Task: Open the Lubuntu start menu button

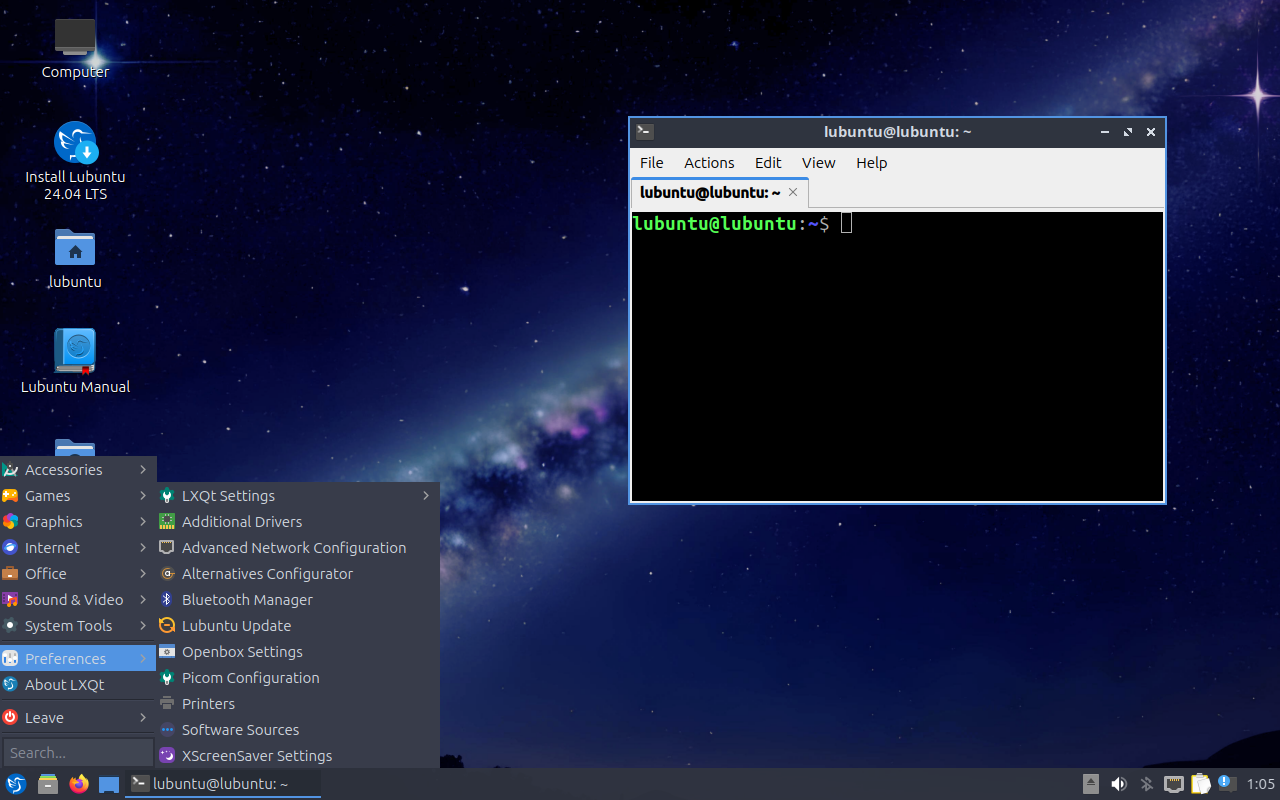Action: pyautogui.click(x=16, y=784)
